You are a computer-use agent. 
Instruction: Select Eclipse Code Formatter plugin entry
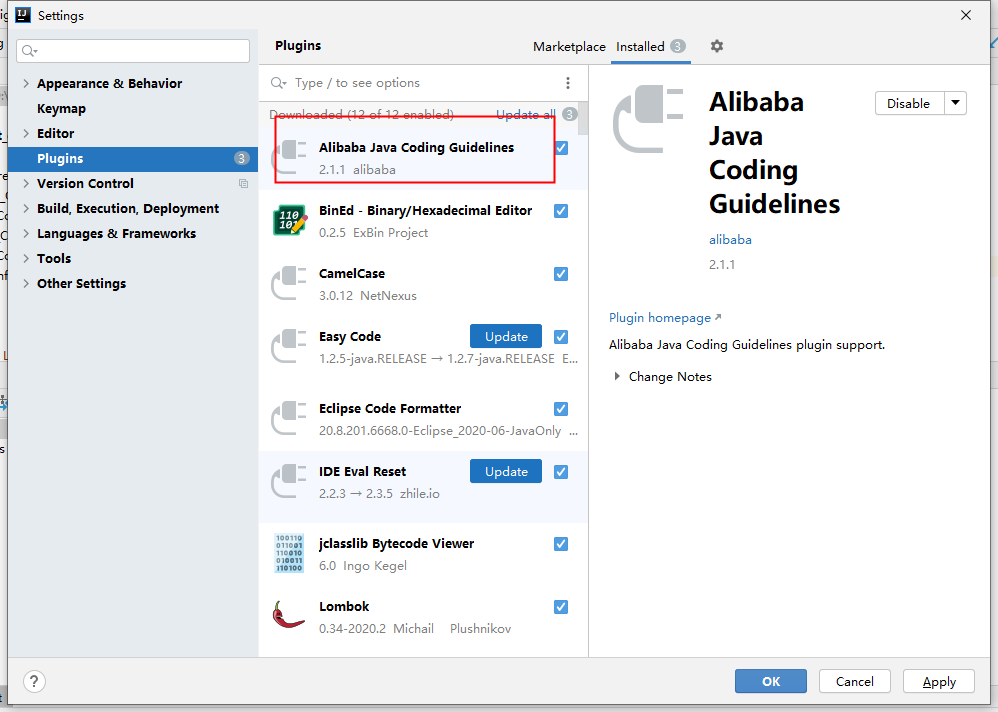tap(423, 419)
